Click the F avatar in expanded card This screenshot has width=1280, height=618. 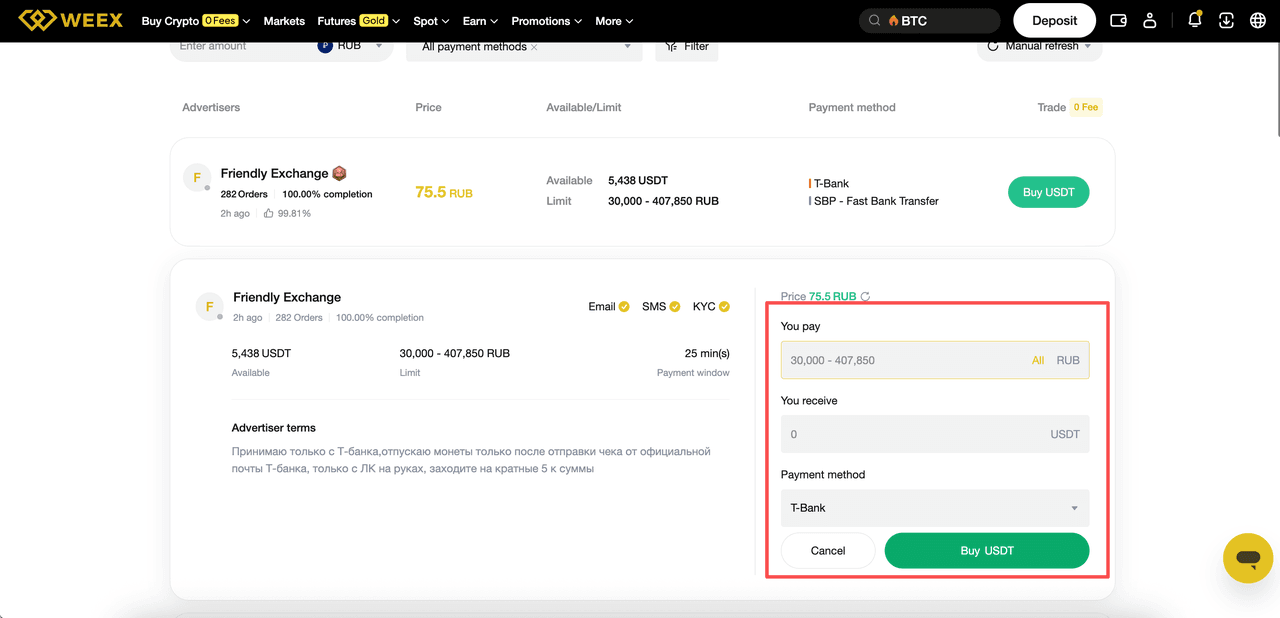pos(209,307)
